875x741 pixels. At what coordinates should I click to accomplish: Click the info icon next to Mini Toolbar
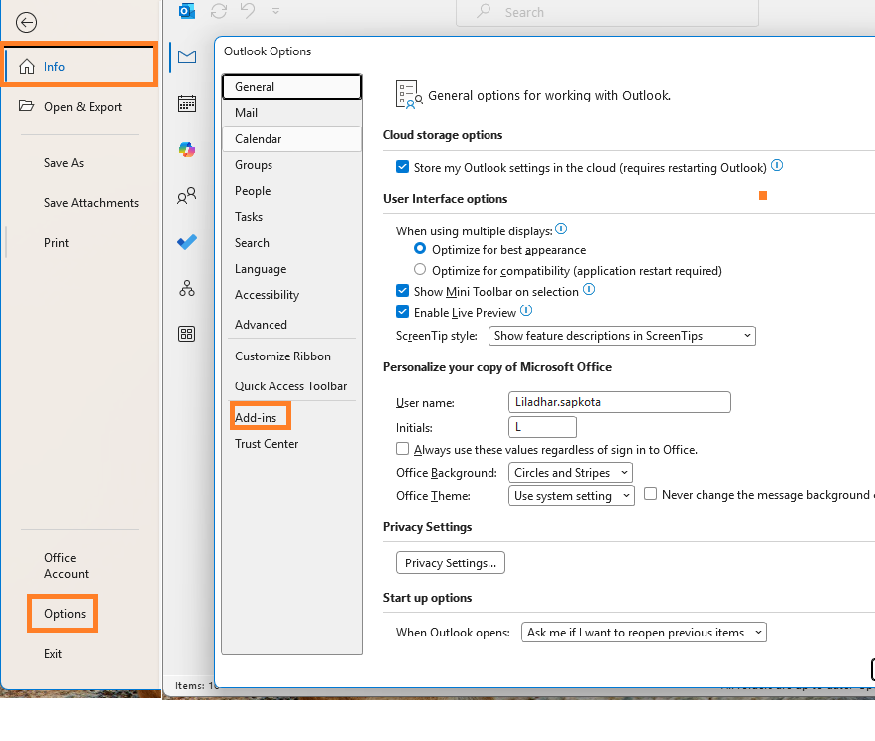pyautogui.click(x=589, y=290)
